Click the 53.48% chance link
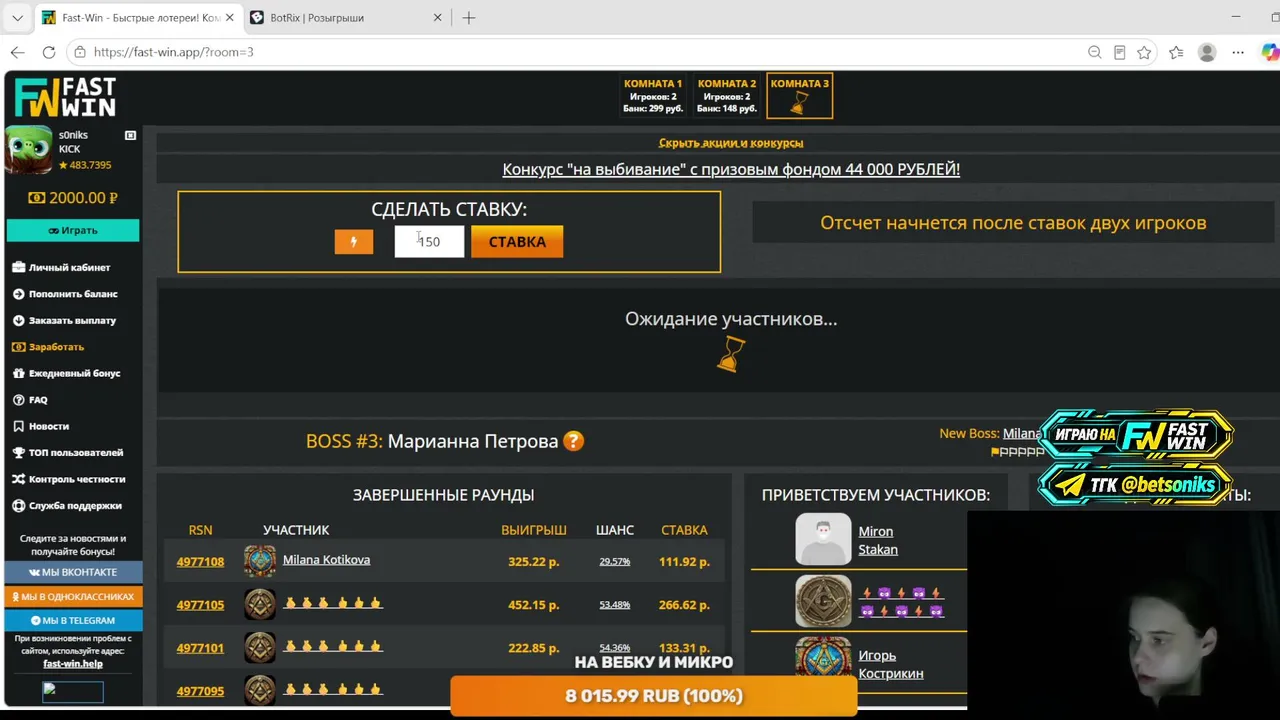The height and width of the screenshot is (720, 1280). (614, 605)
